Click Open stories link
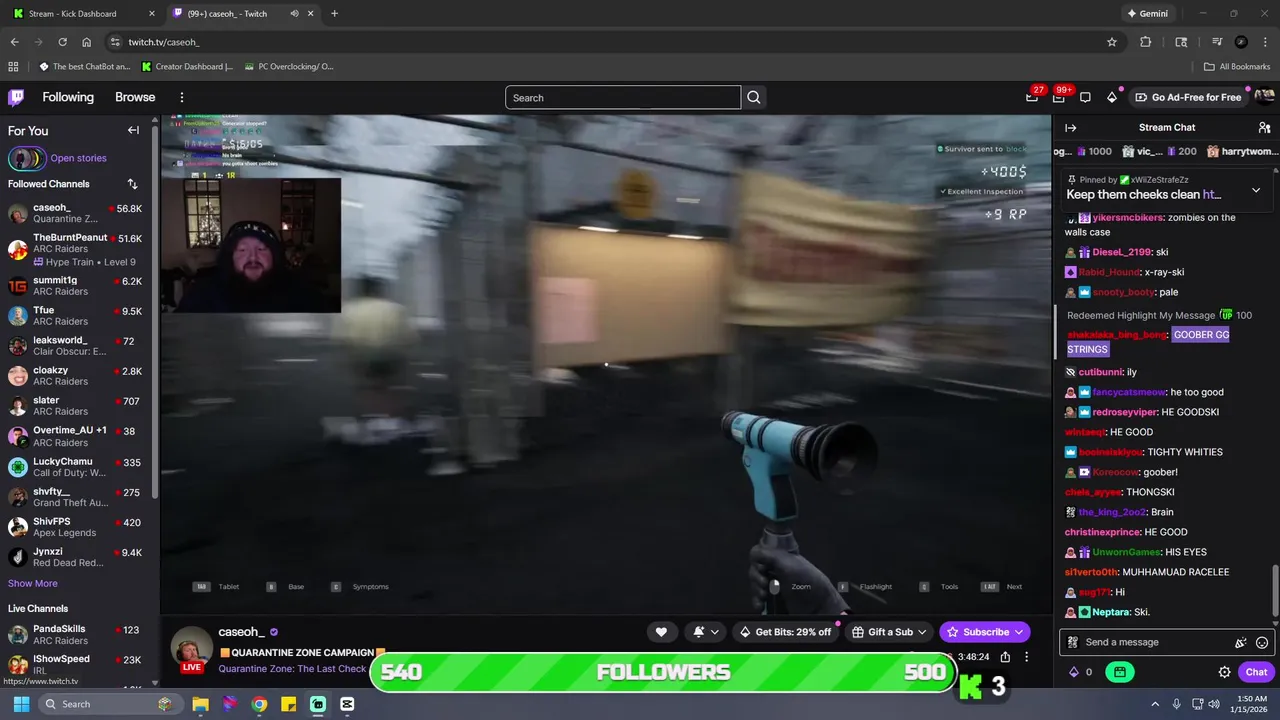1280x720 pixels. (x=78, y=158)
